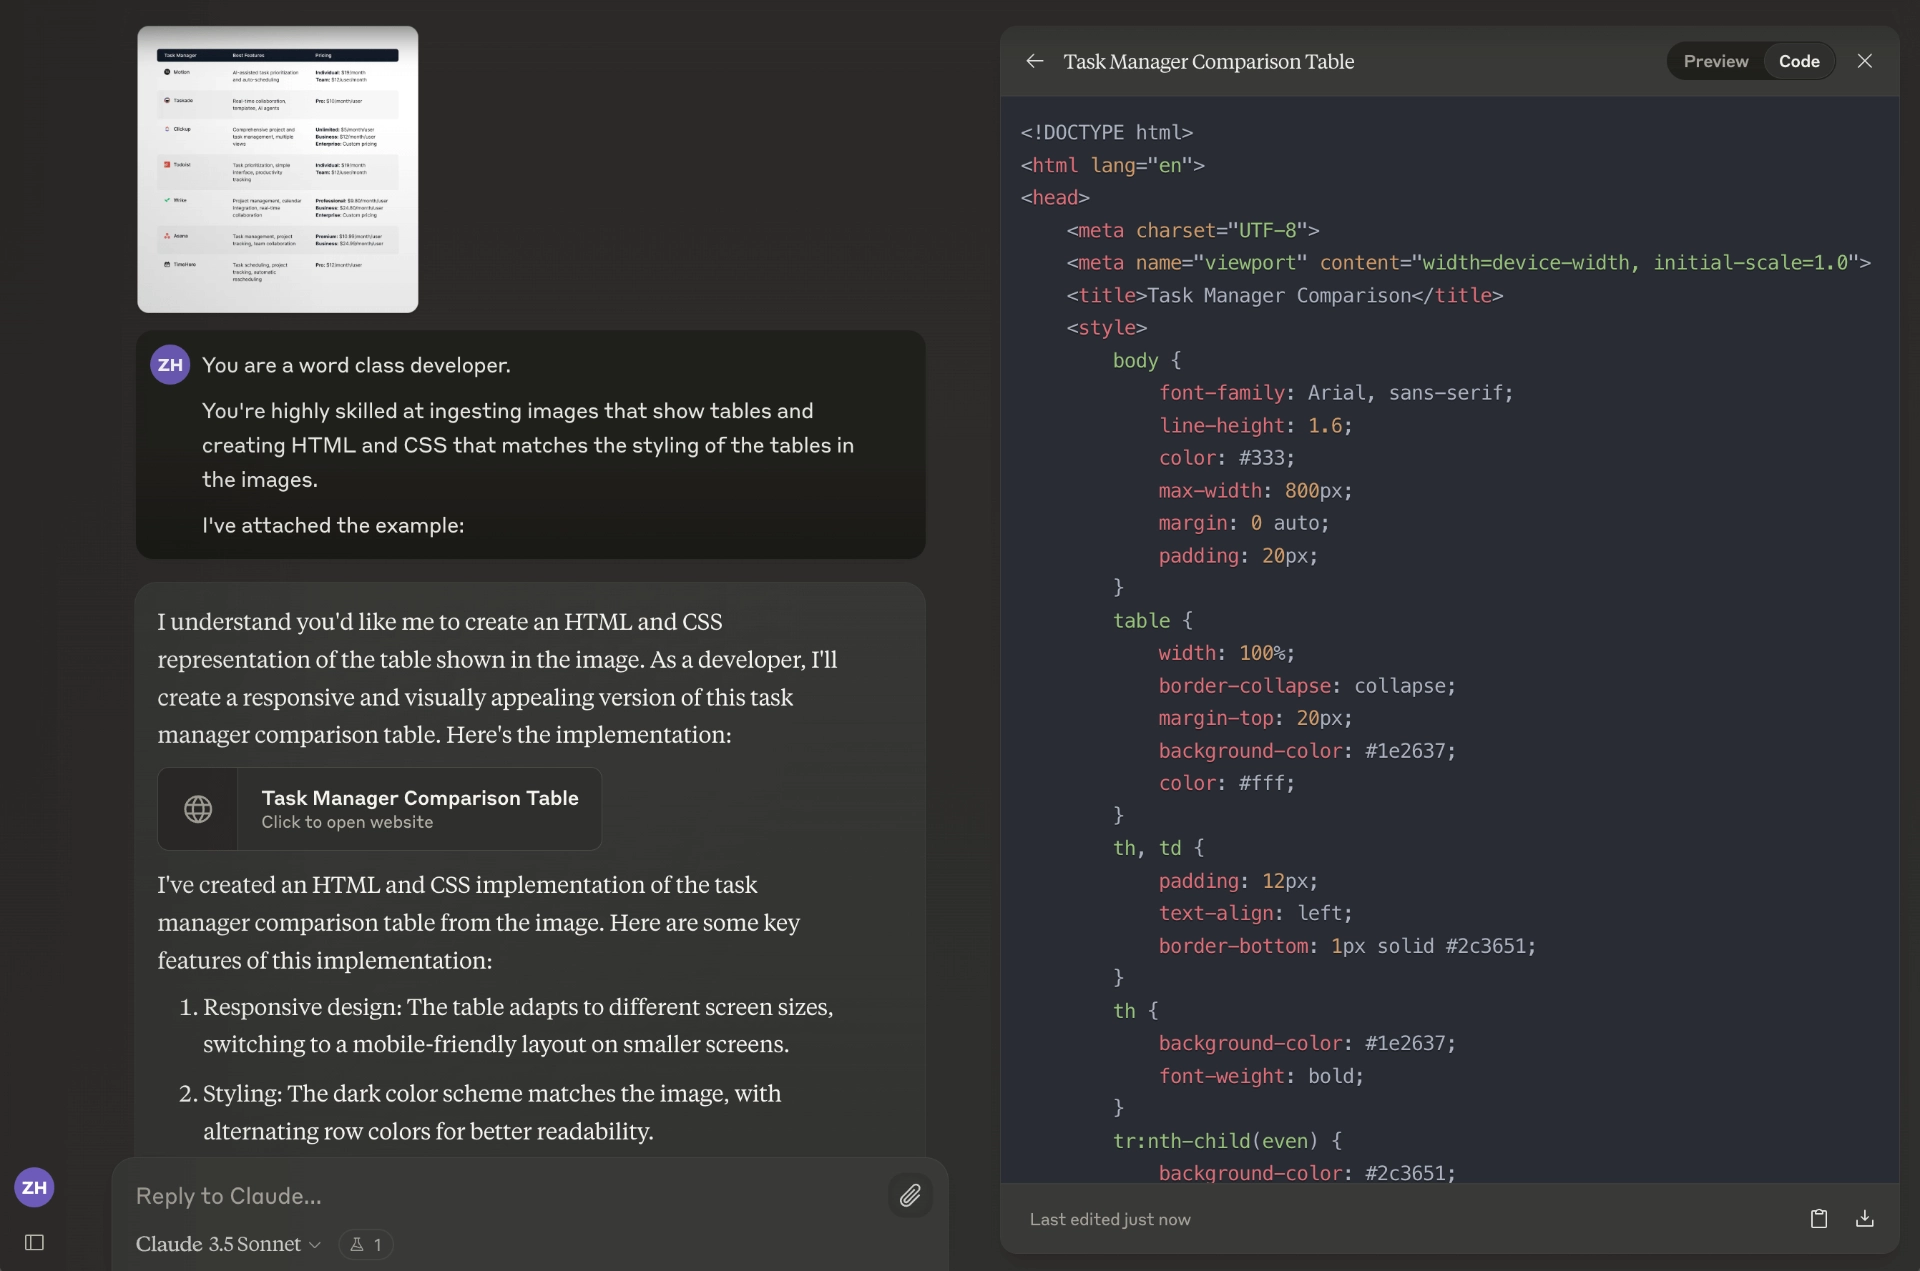The image size is (1920, 1271).
Task: Attach a file with the paperclip icon
Action: coord(910,1196)
